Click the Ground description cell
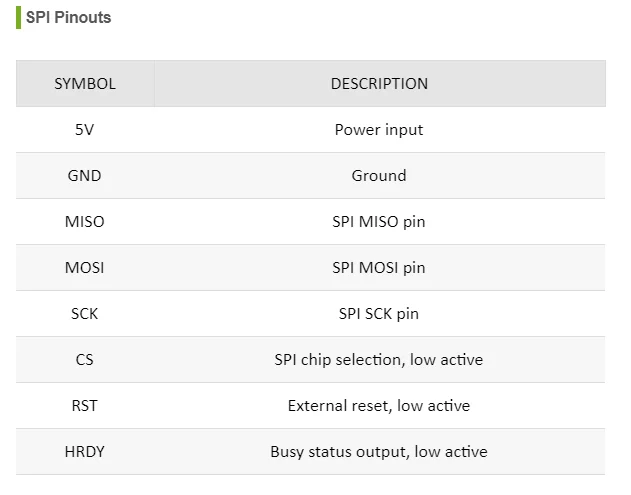This screenshot has height=495, width=631. point(379,176)
